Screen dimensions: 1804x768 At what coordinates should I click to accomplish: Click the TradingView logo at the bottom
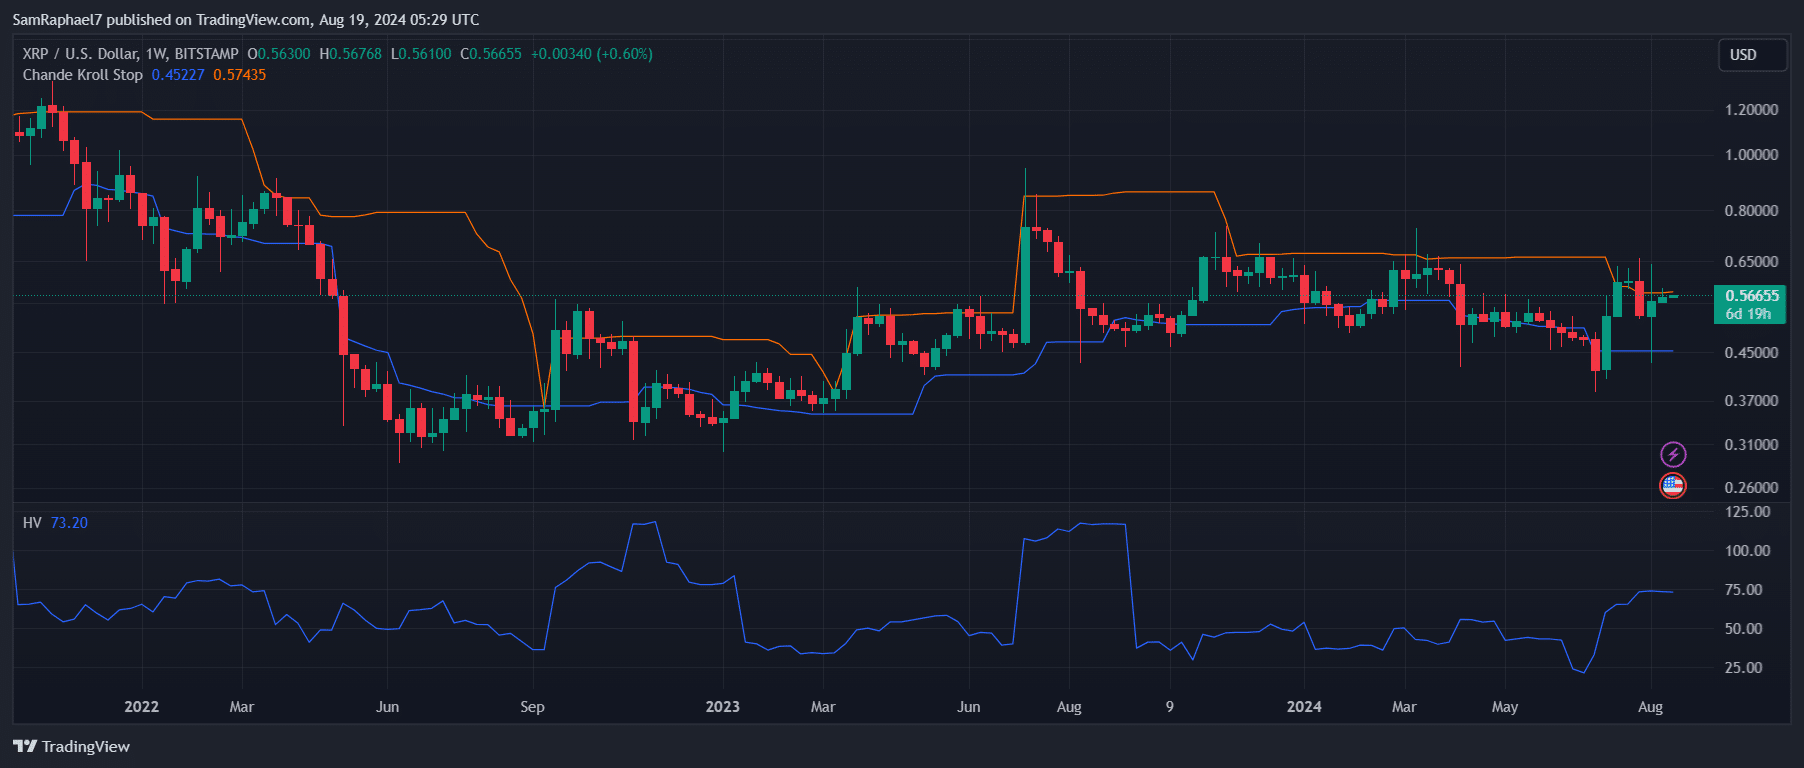point(71,746)
